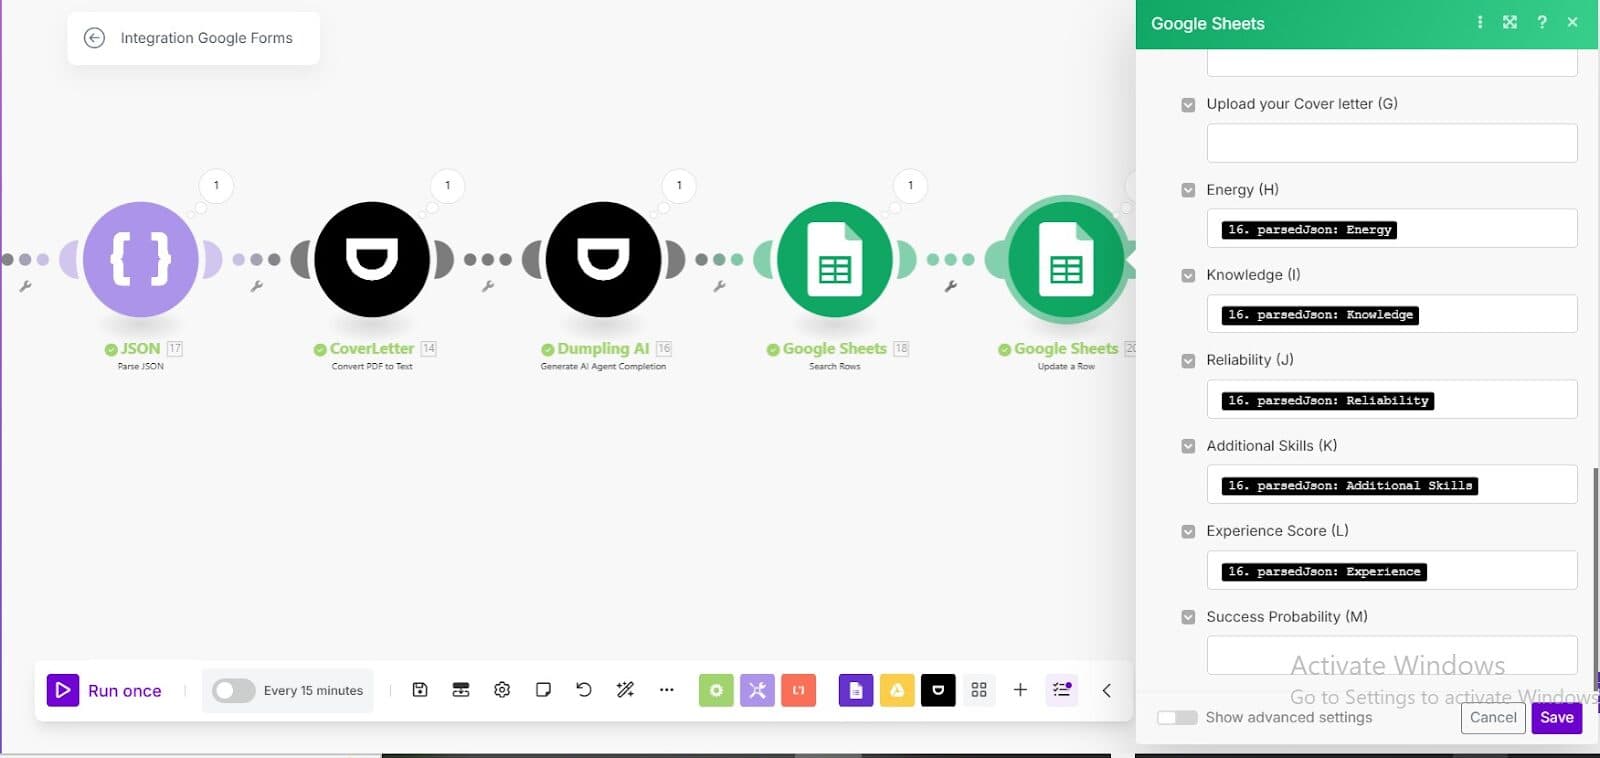
Task: Click the Experience Score (L) input field
Action: (1392, 570)
